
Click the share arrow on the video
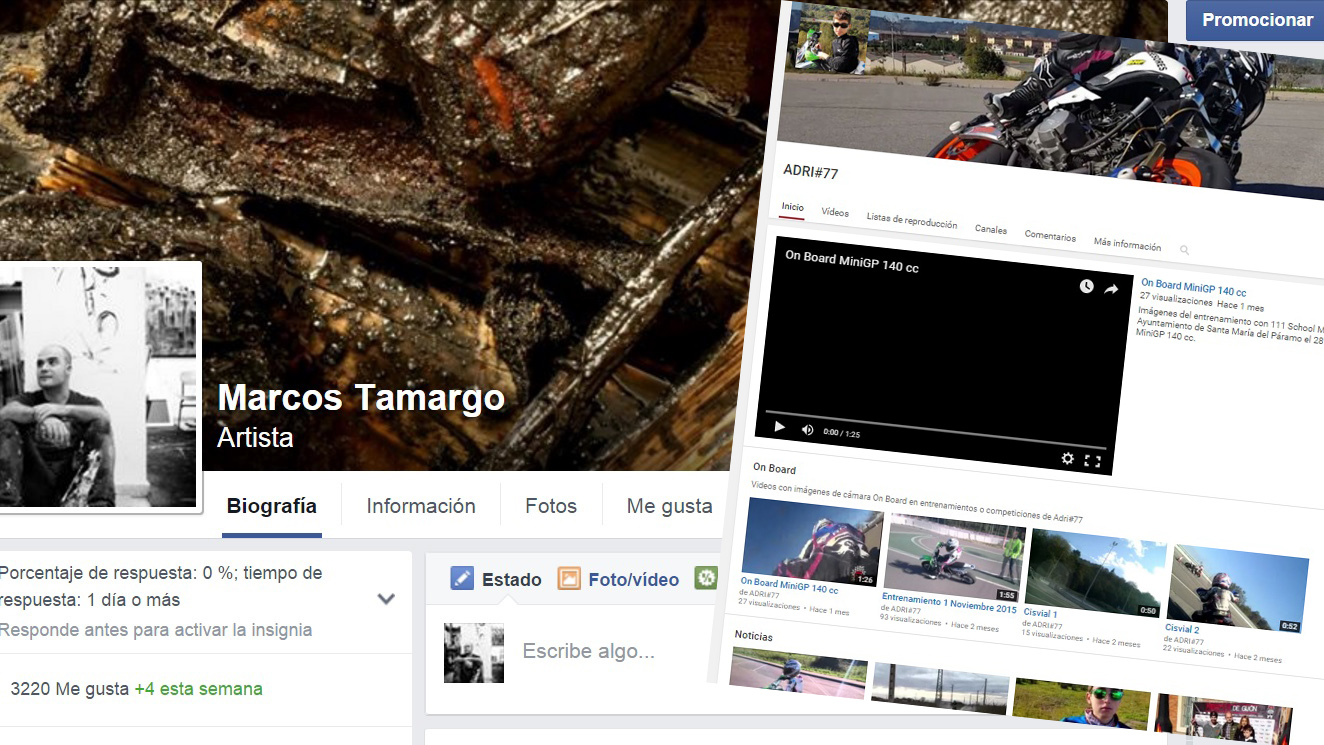pos(1111,289)
